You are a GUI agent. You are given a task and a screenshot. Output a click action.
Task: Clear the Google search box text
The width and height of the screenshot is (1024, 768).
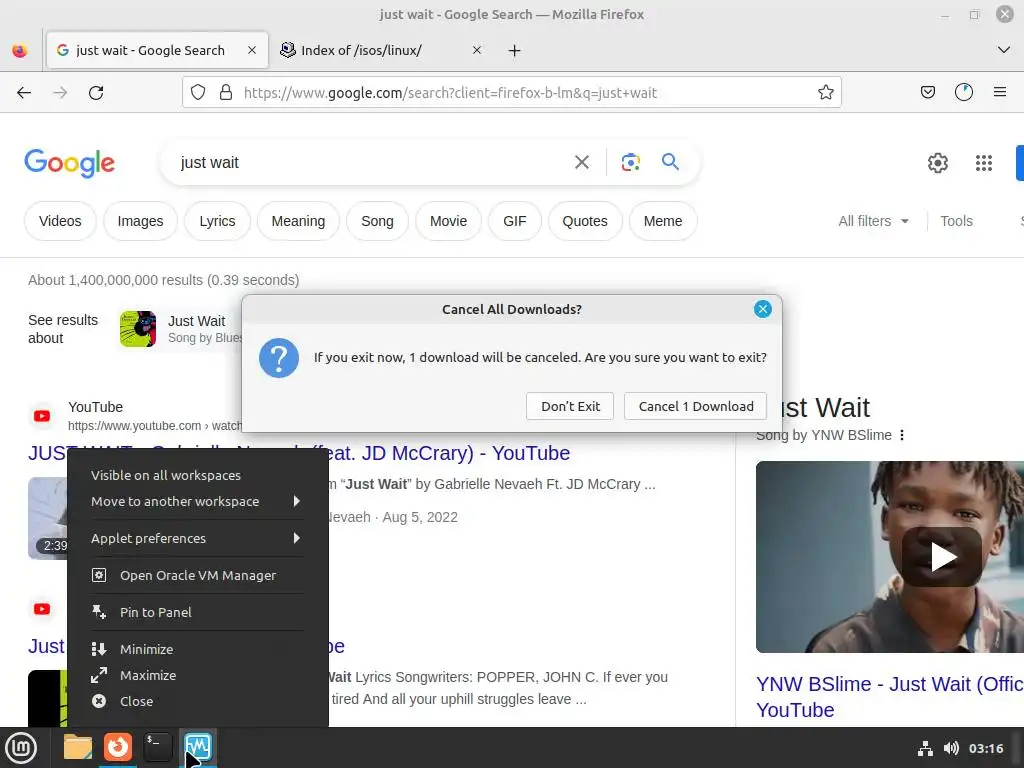582,162
